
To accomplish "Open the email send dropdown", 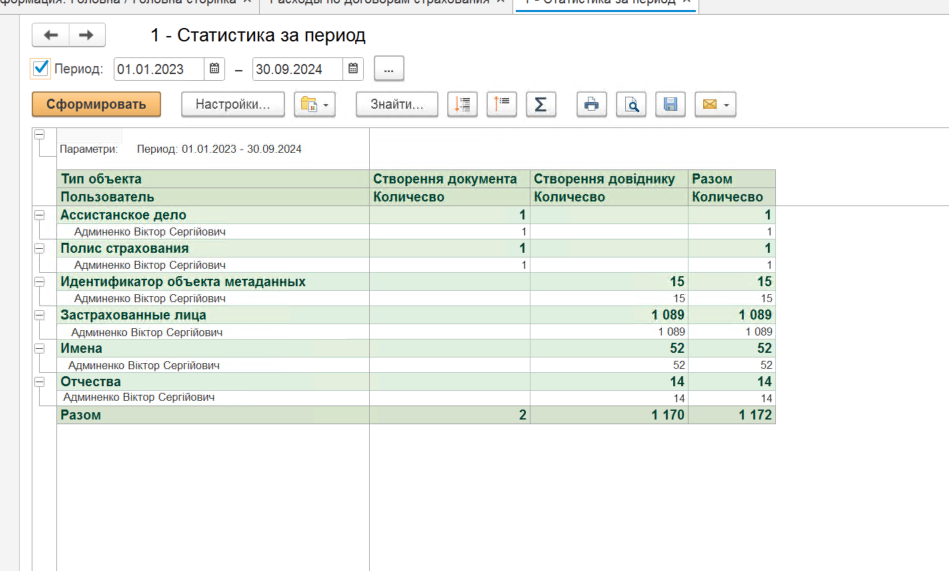I will (715, 104).
